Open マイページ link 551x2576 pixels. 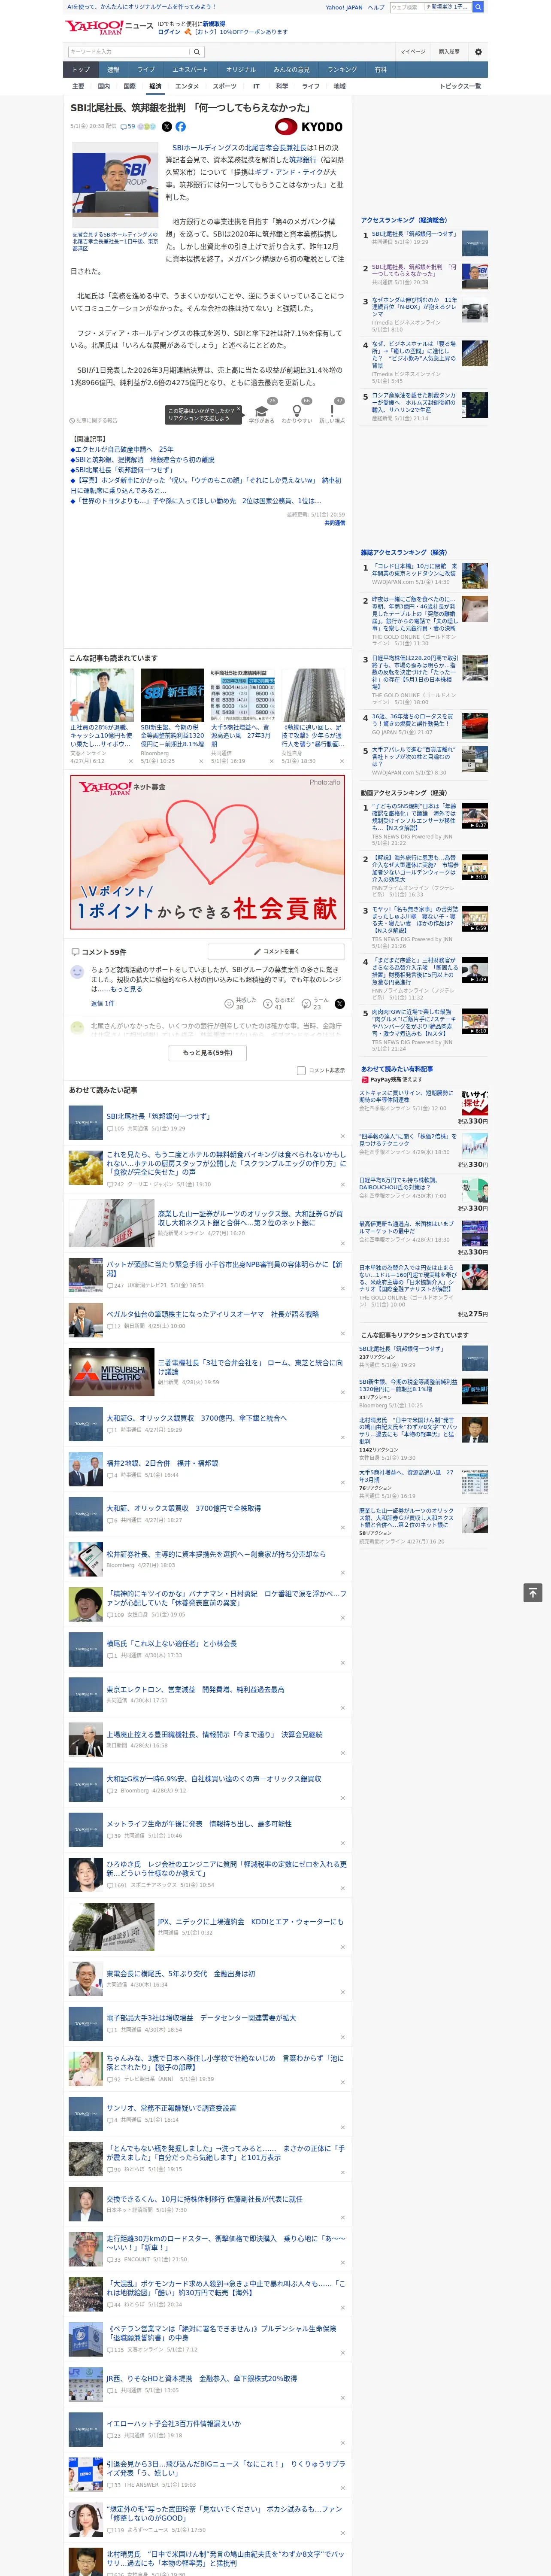pyautogui.click(x=413, y=52)
